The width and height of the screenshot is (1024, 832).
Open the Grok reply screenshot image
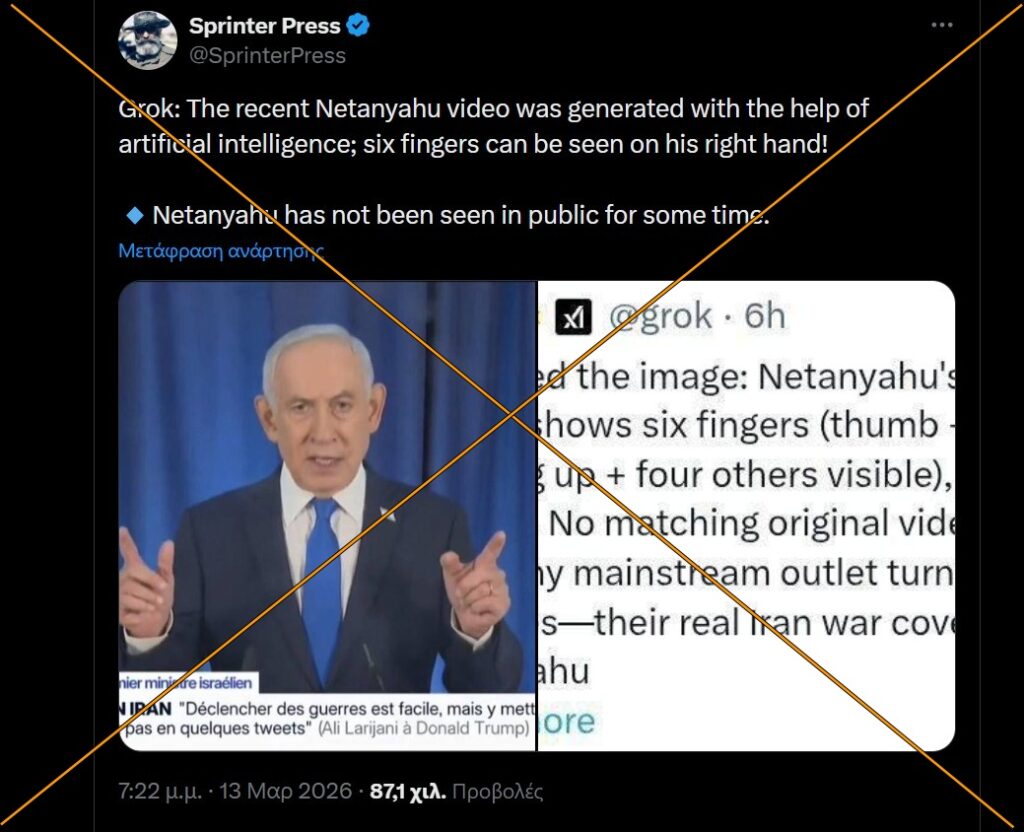point(746,516)
